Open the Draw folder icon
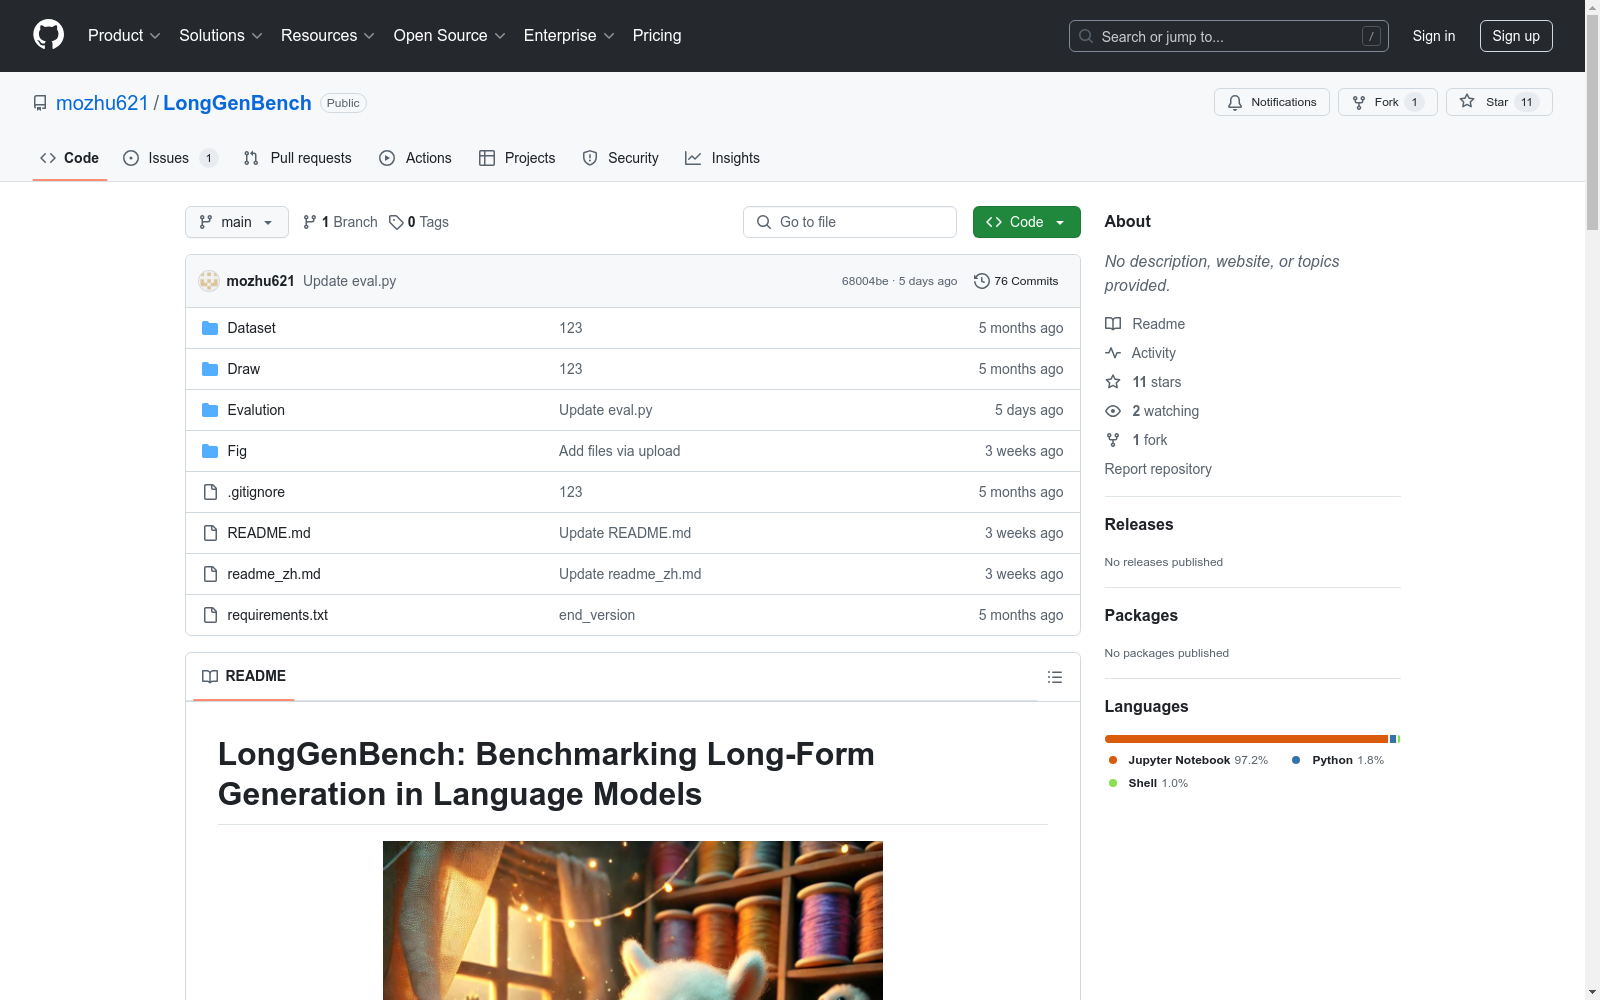Image resolution: width=1600 pixels, height=1000 pixels. pyautogui.click(x=210, y=369)
